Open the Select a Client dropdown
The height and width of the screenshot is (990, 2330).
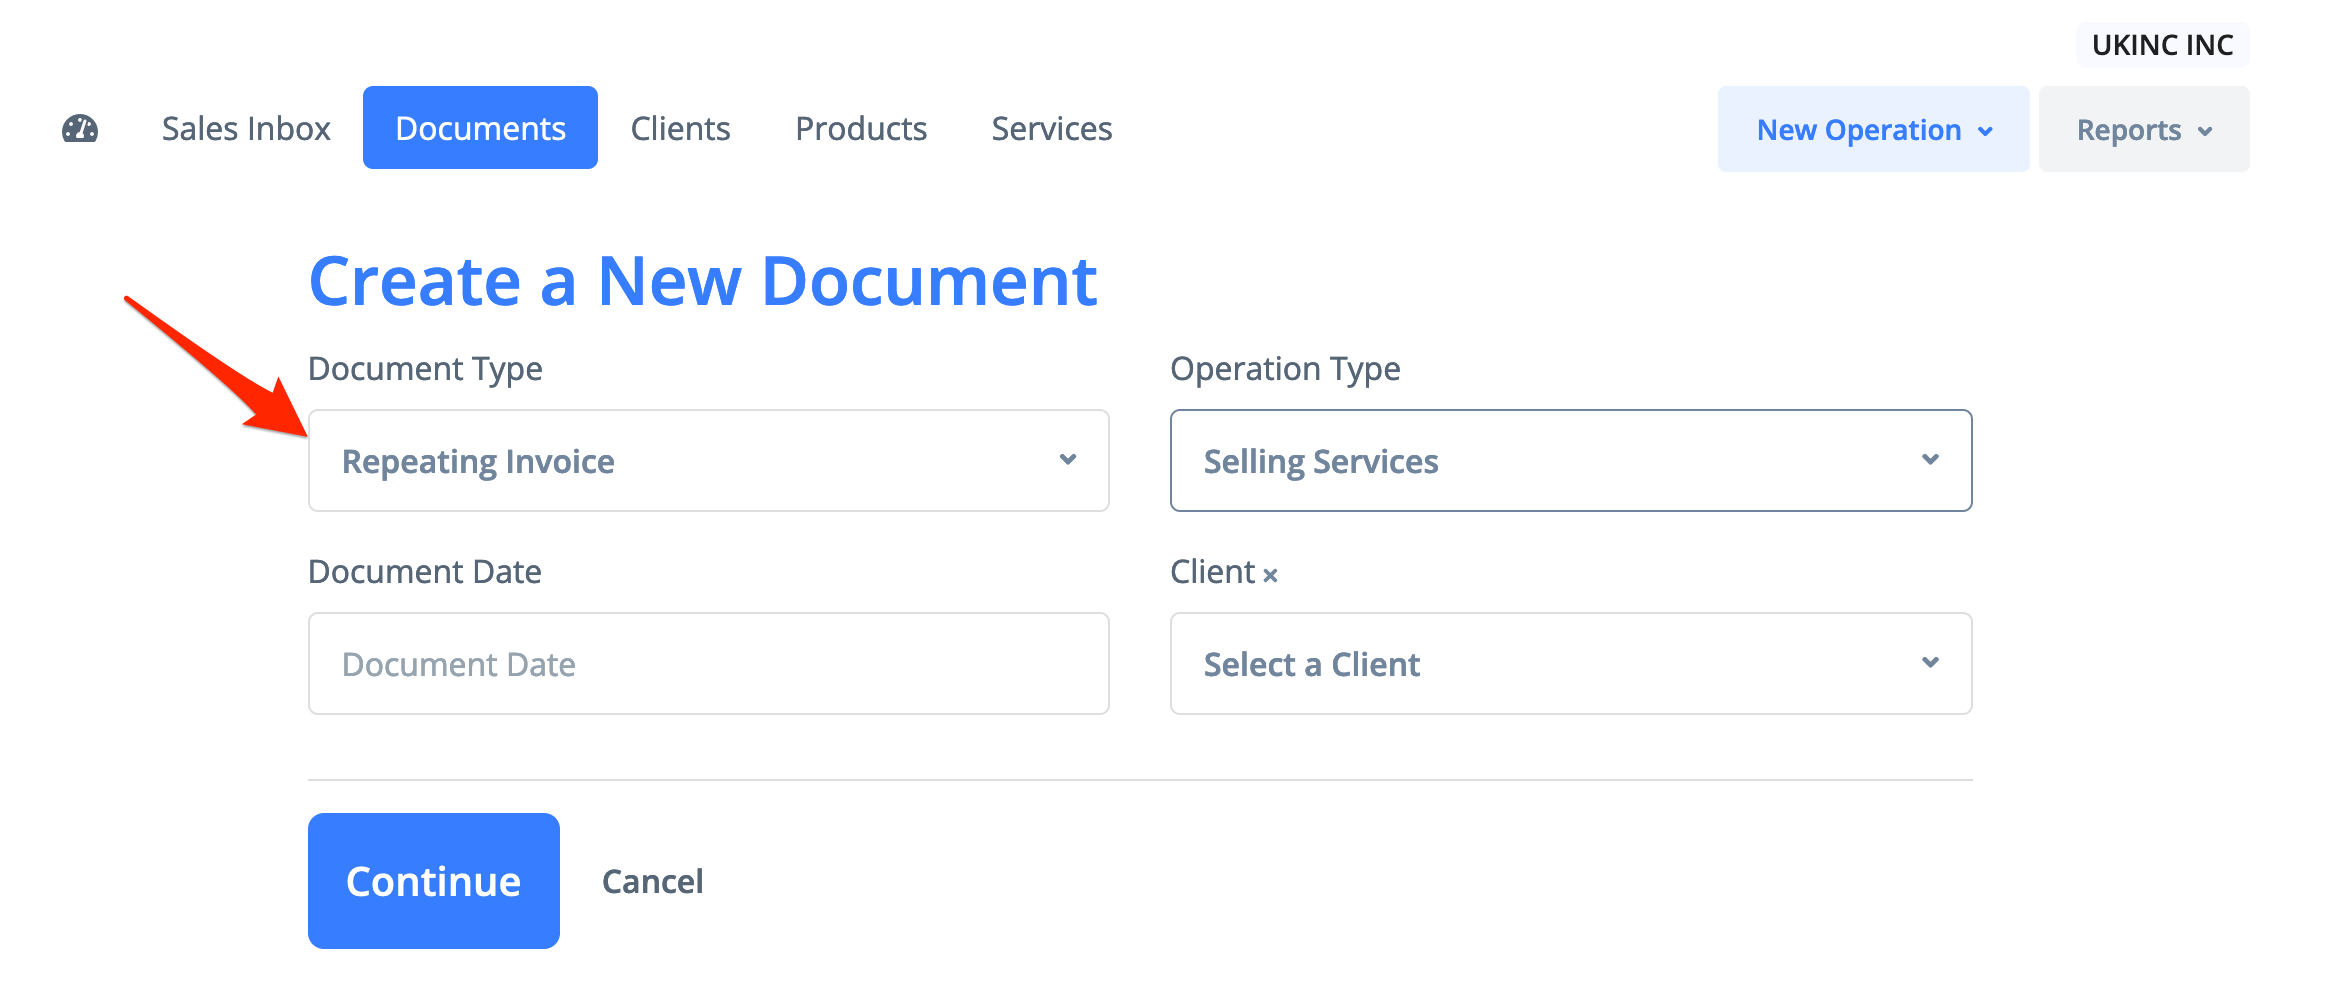[1571, 664]
